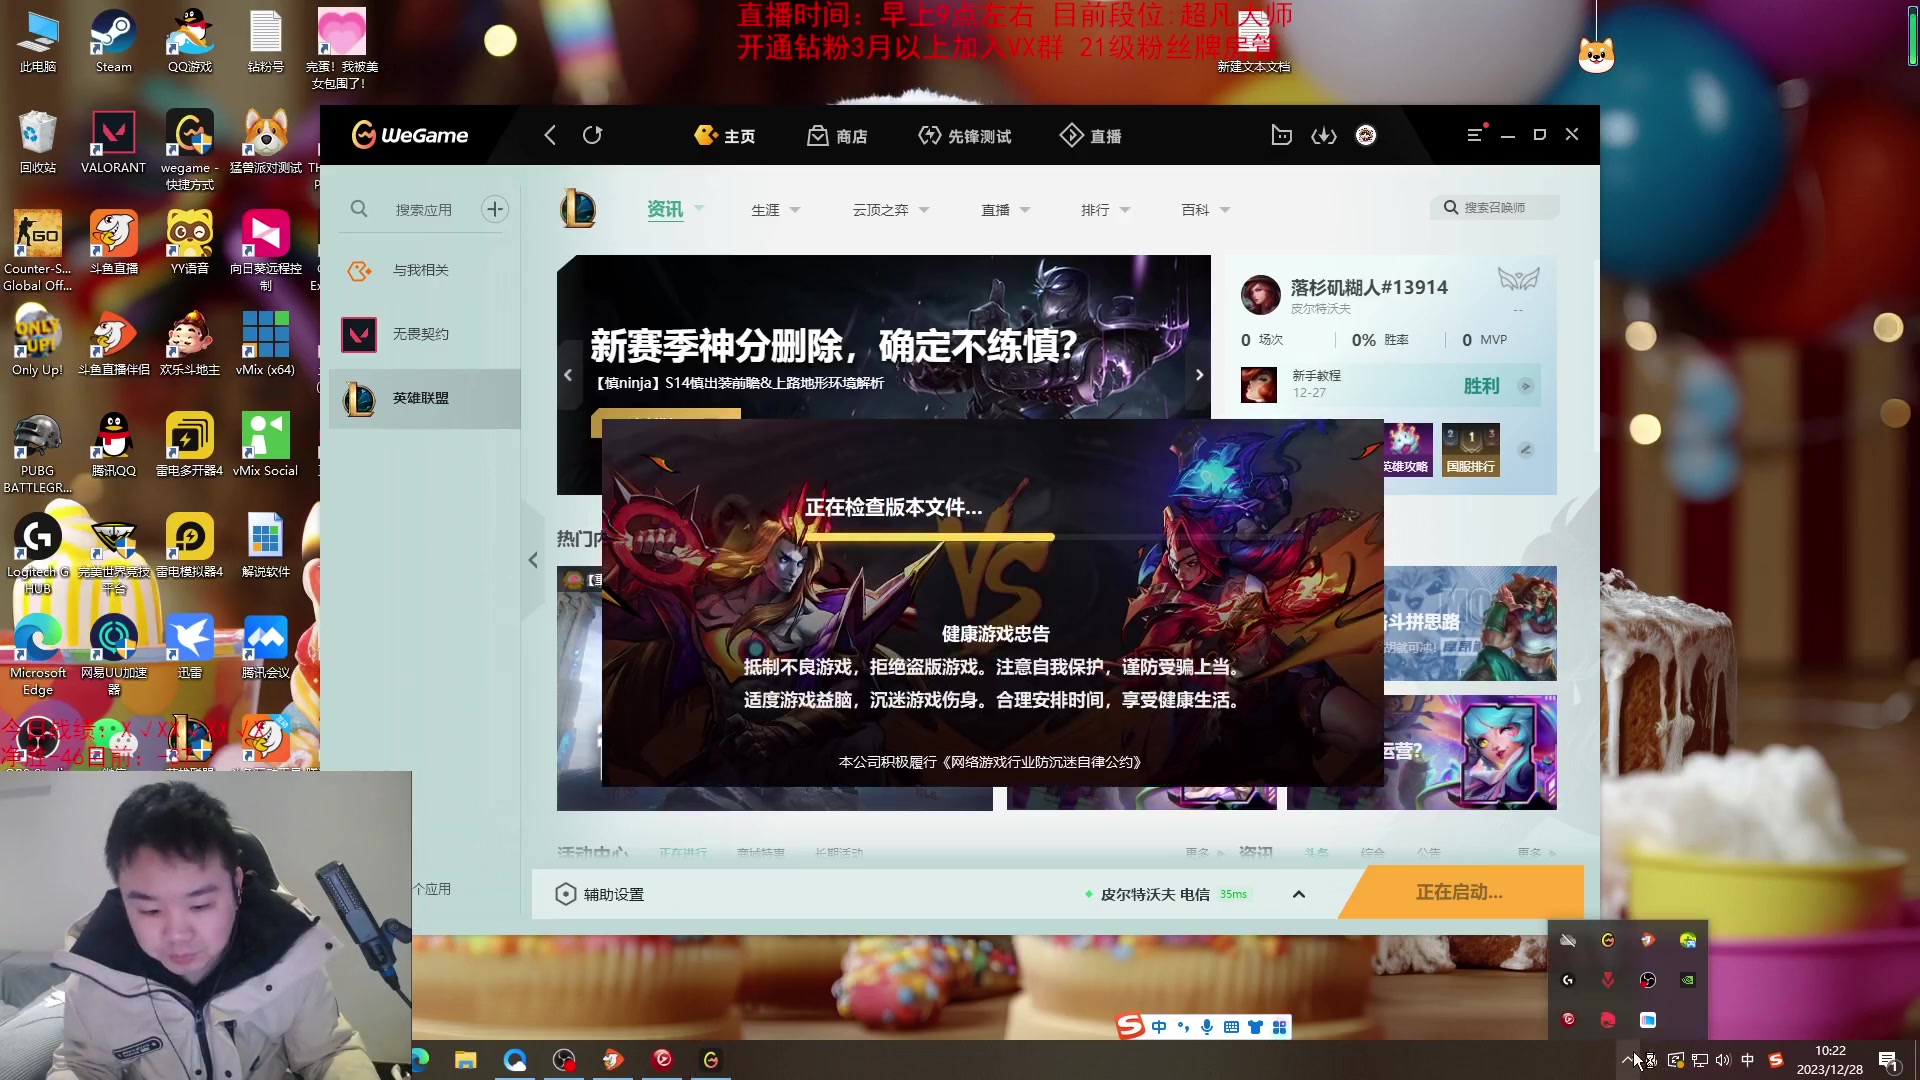Open the WeGame folder/library icon
Screen dimensions: 1920x1080
coord(1281,135)
